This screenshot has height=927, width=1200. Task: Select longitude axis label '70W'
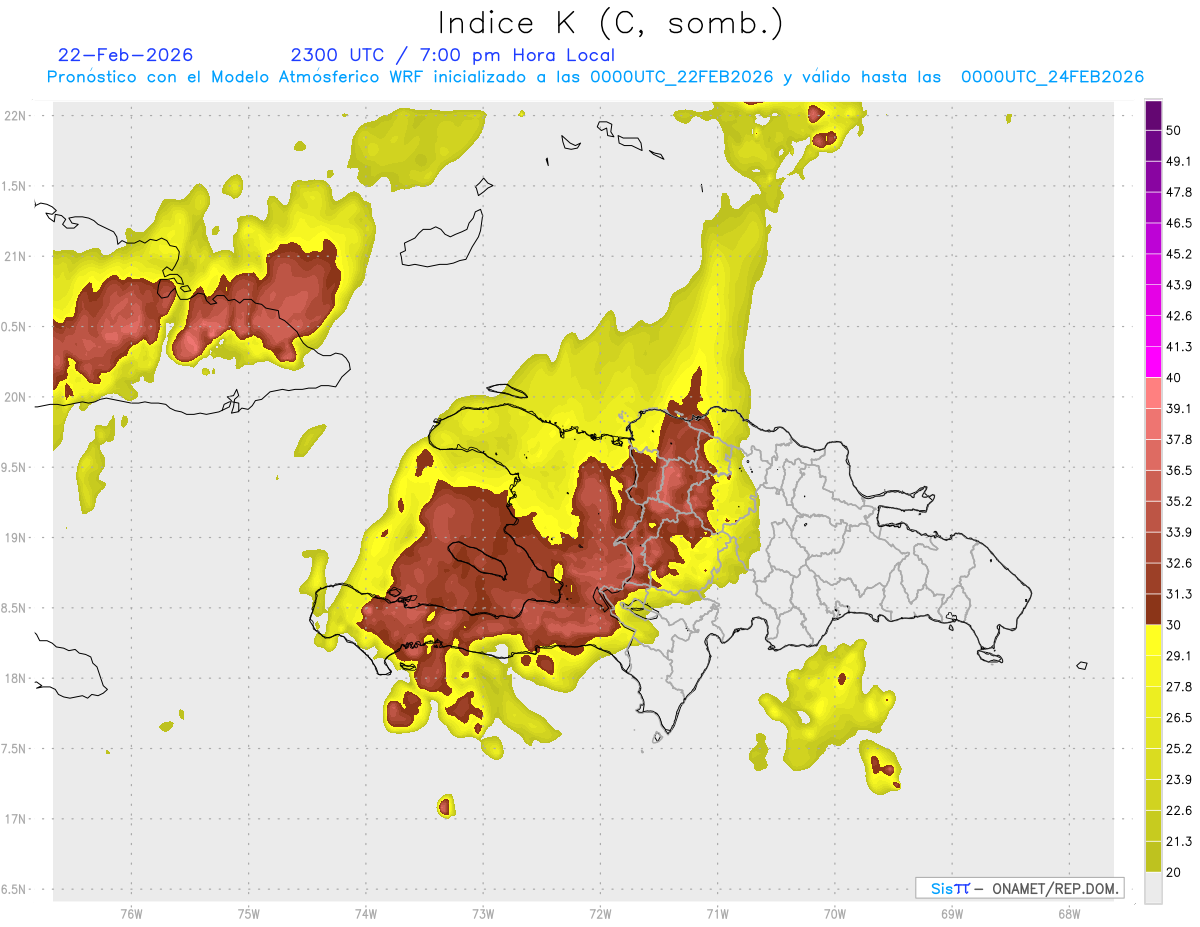pos(834,913)
